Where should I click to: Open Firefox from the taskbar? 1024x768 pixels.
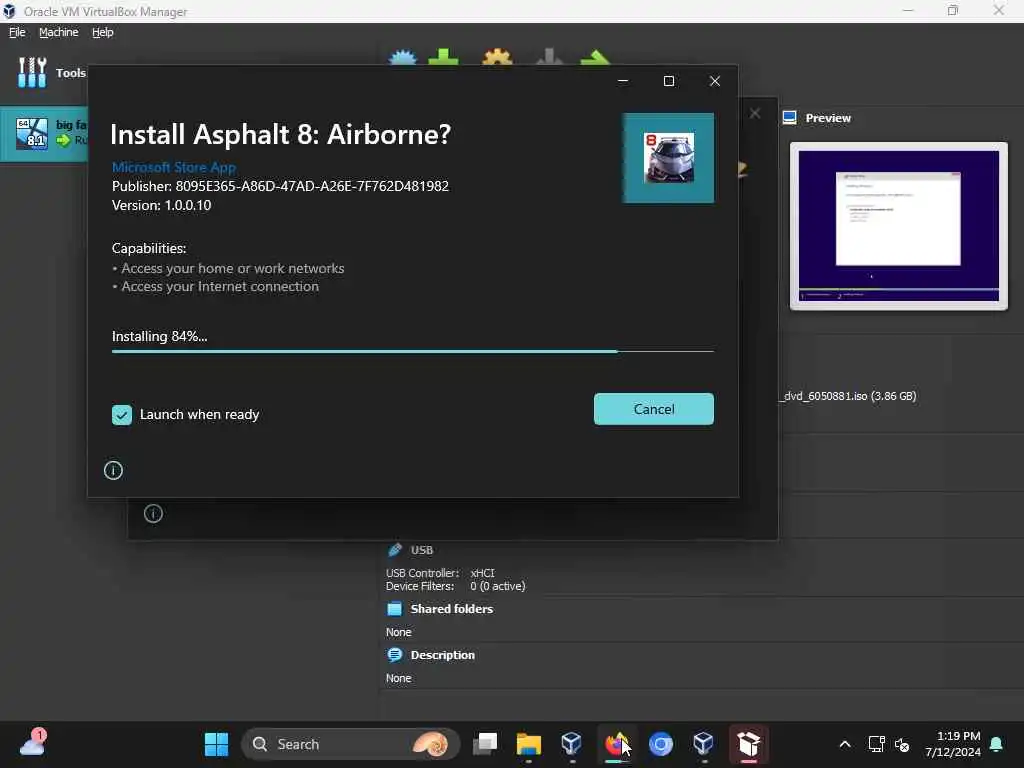616,744
